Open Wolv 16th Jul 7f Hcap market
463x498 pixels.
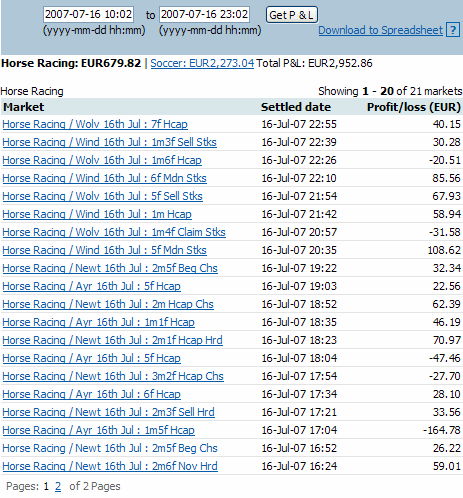[95, 124]
